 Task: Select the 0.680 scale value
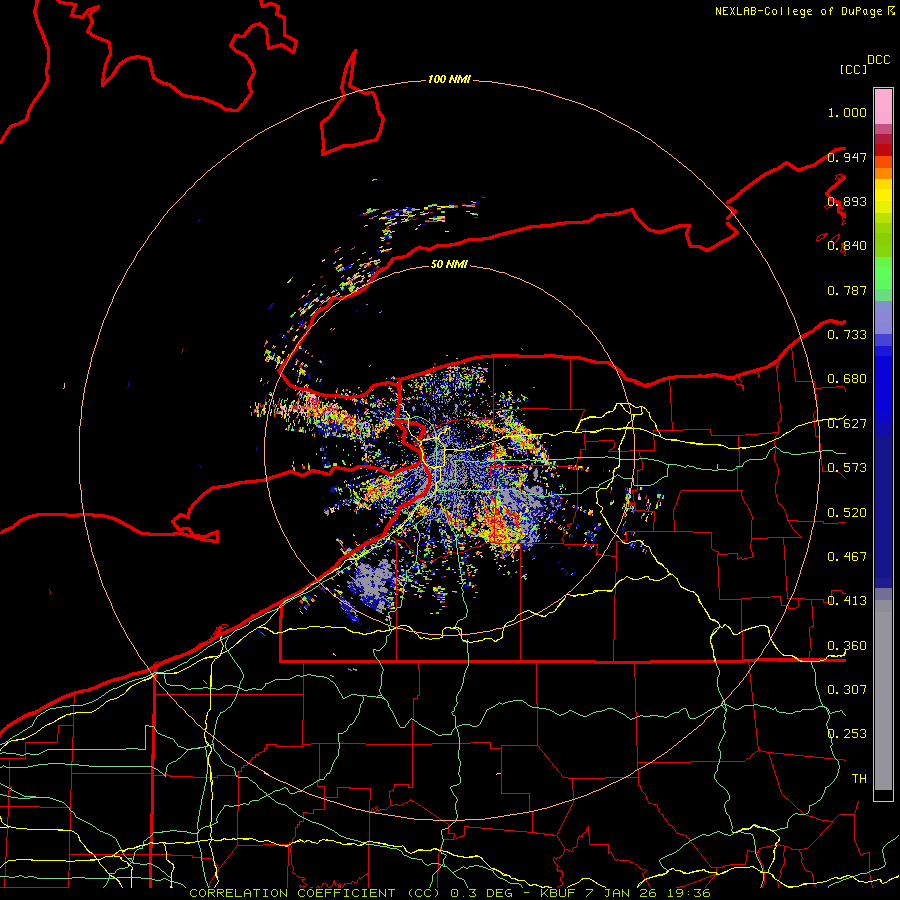pos(847,379)
